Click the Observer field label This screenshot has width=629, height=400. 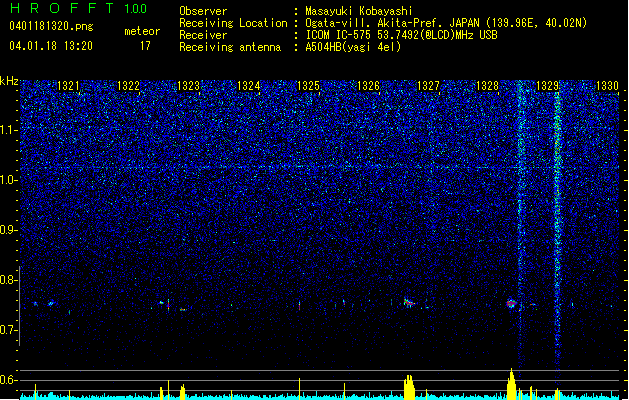coord(203,11)
